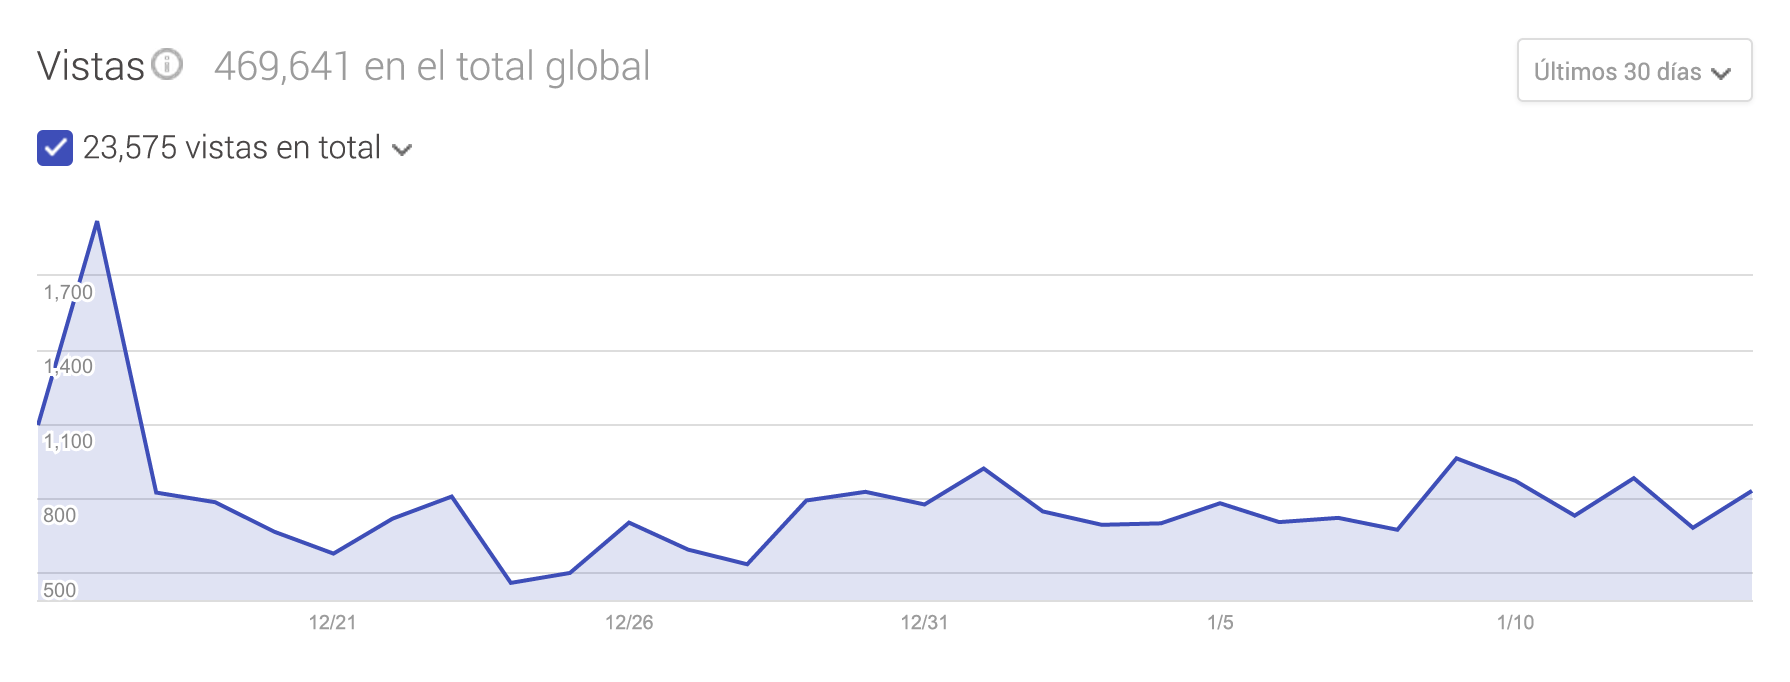The width and height of the screenshot is (1790, 682).
Task: Select the 12/31 date label on axis
Action: pos(924,622)
